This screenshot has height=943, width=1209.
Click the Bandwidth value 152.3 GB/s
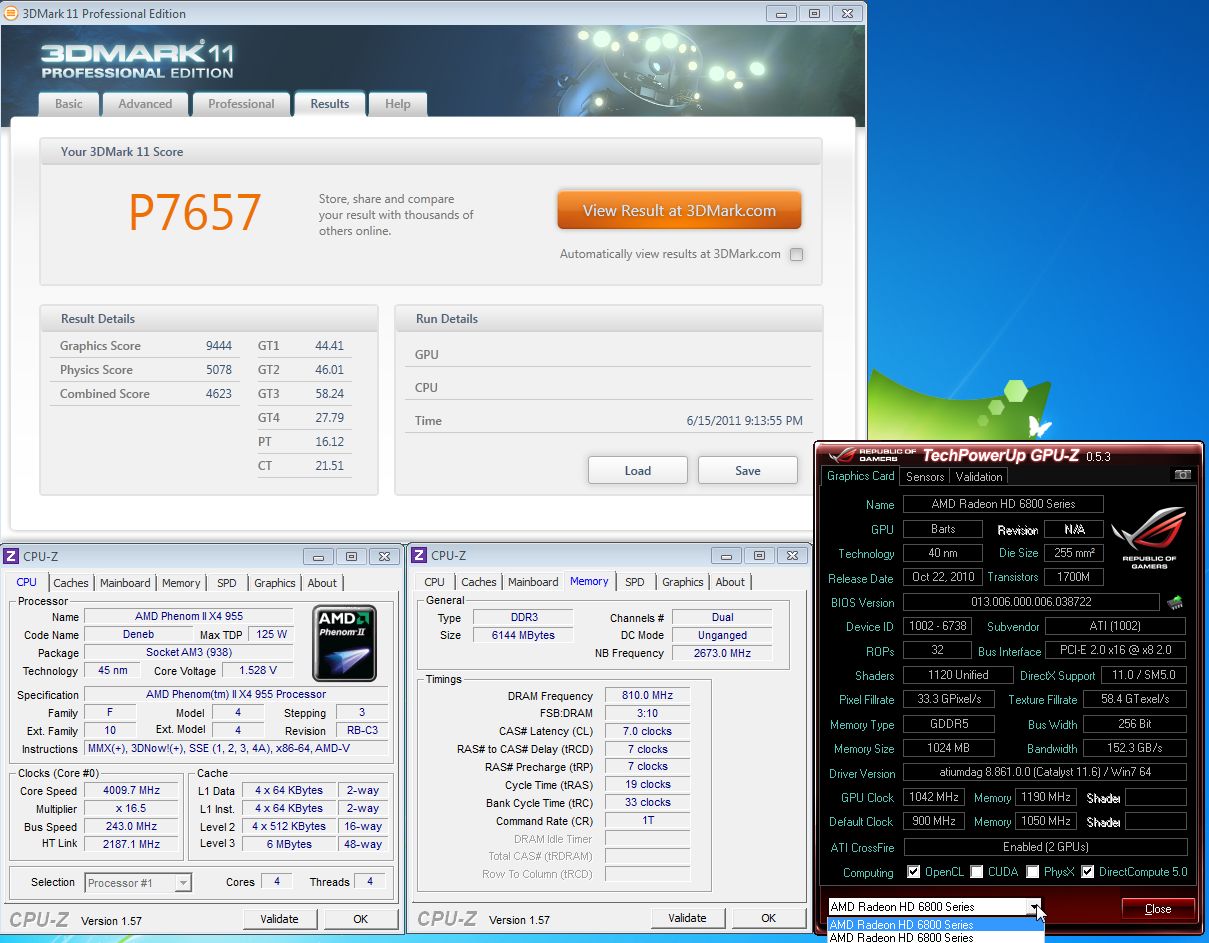point(1135,748)
